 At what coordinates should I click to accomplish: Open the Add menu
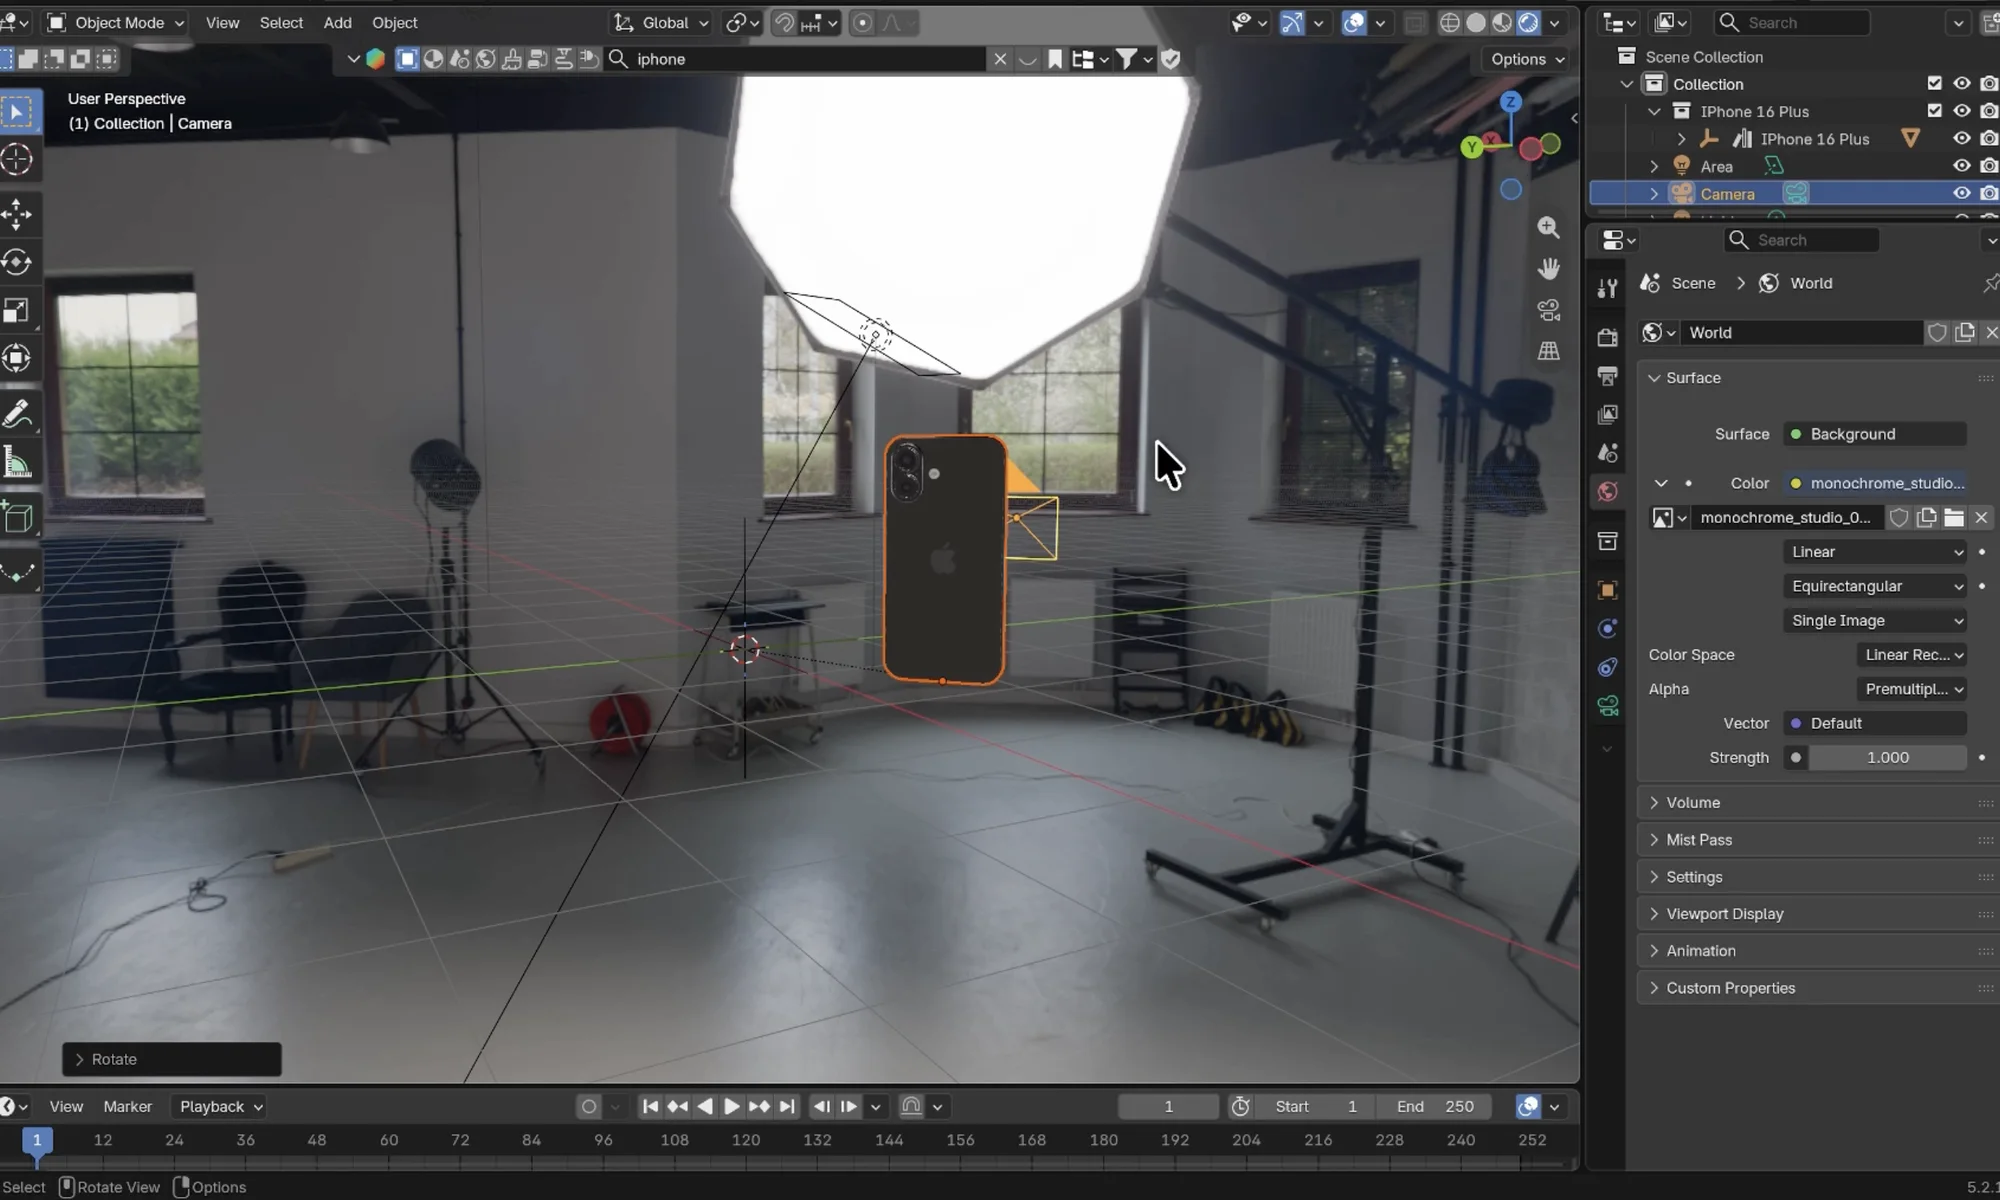(337, 23)
